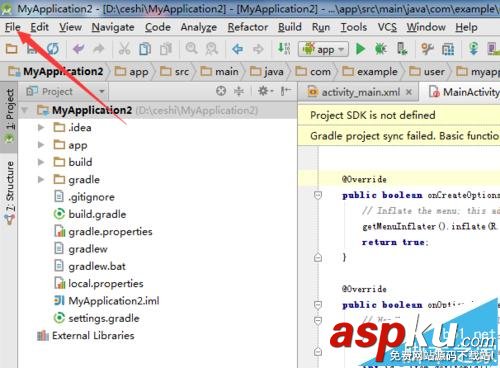Click the Hide Project panel icon

click(x=285, y=91)
